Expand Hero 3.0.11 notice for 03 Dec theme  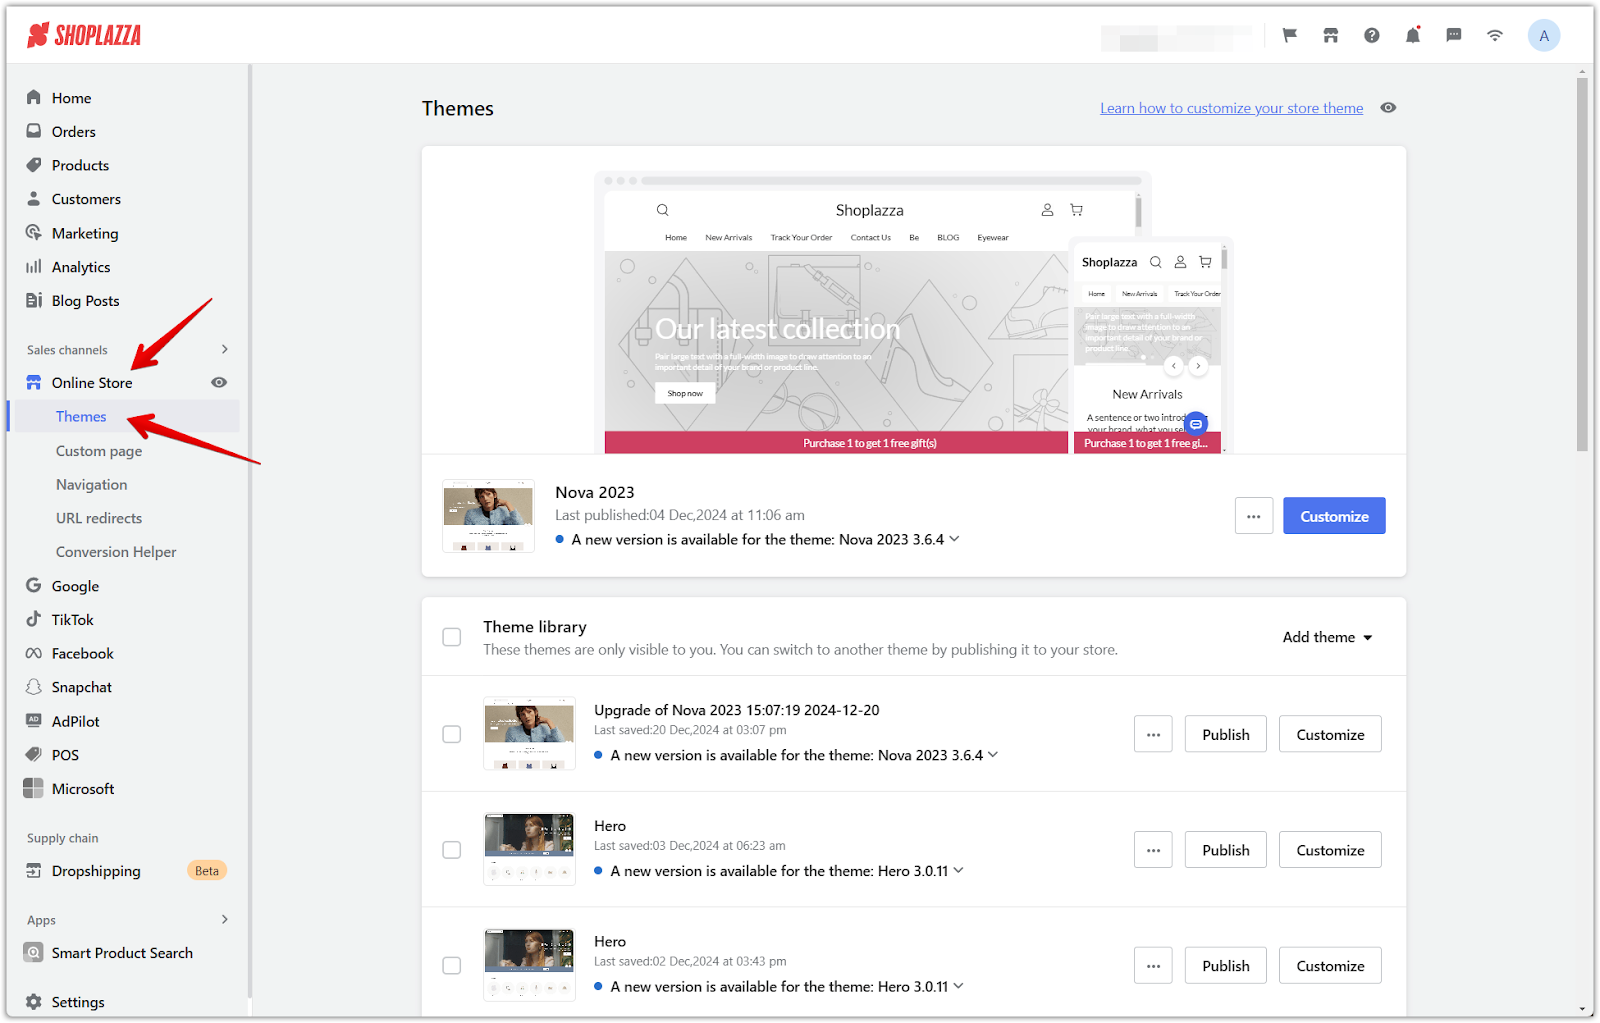958,871
